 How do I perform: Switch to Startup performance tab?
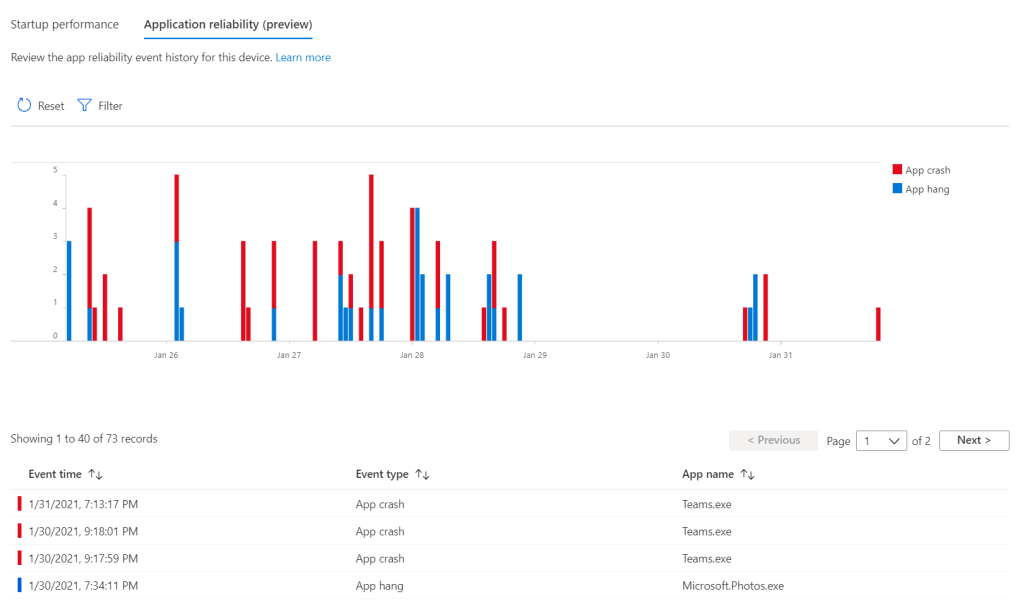point(64,24)
